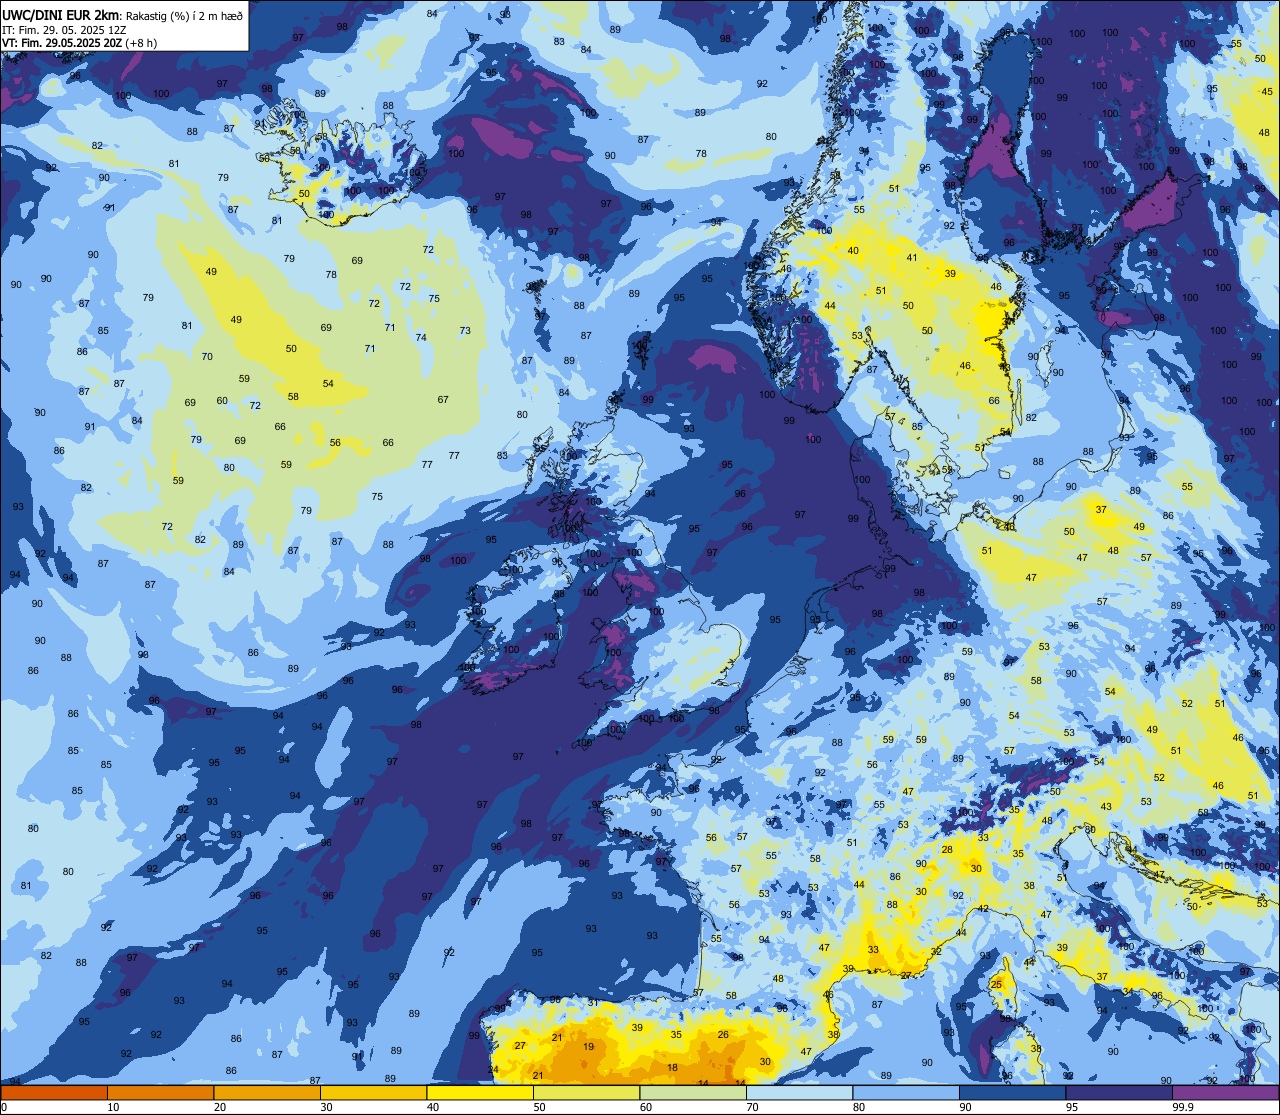Click the humidity value 73 in the Atlantic

tap(465, 331)
